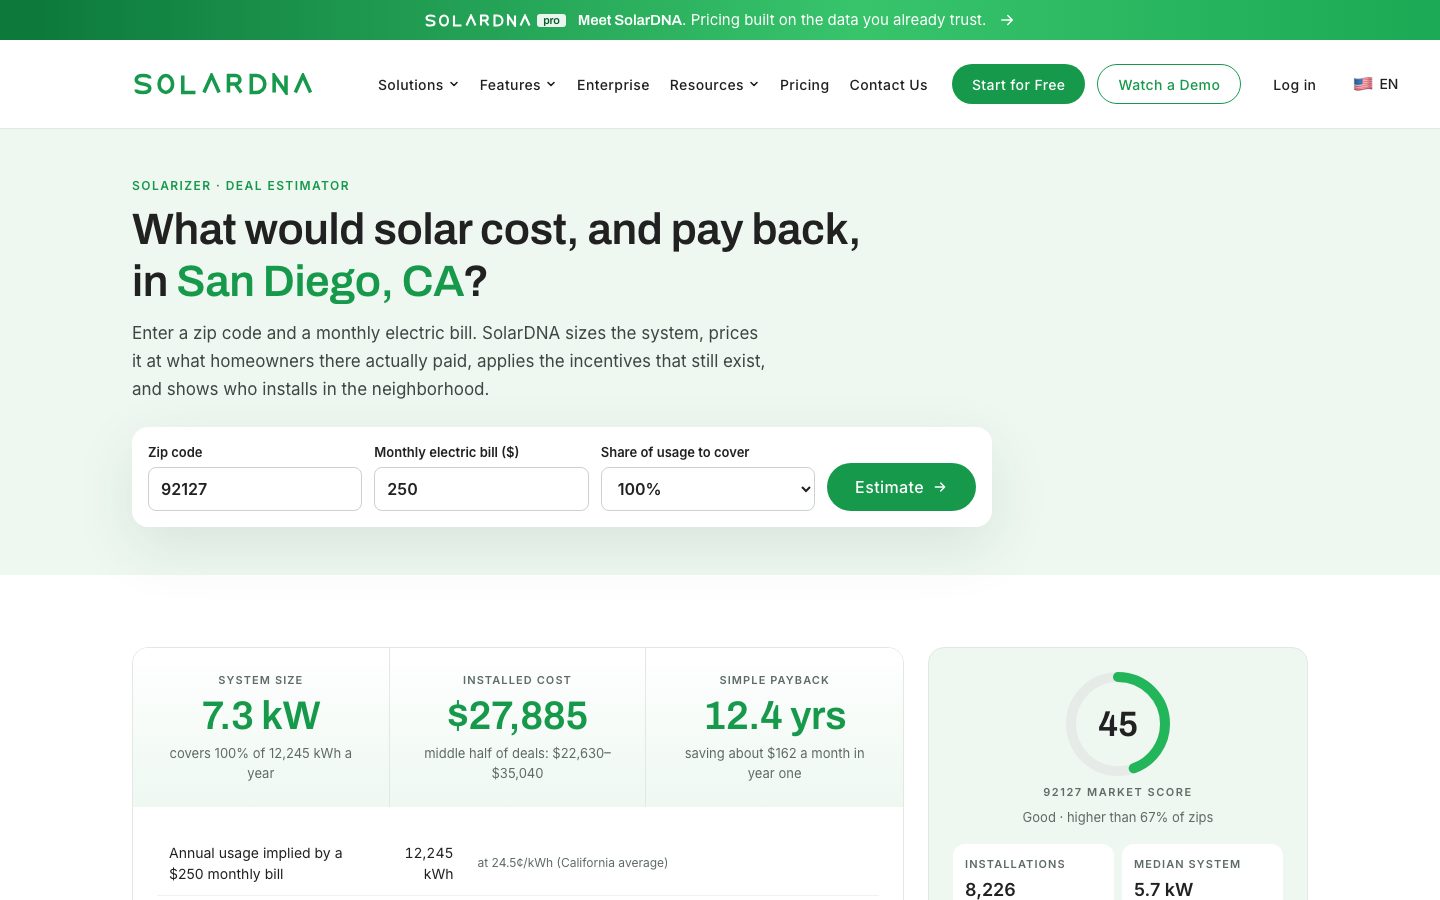
Task: Click 'at 24.5¢/kWh (California average)' note
Action: (x=573, y=863)
